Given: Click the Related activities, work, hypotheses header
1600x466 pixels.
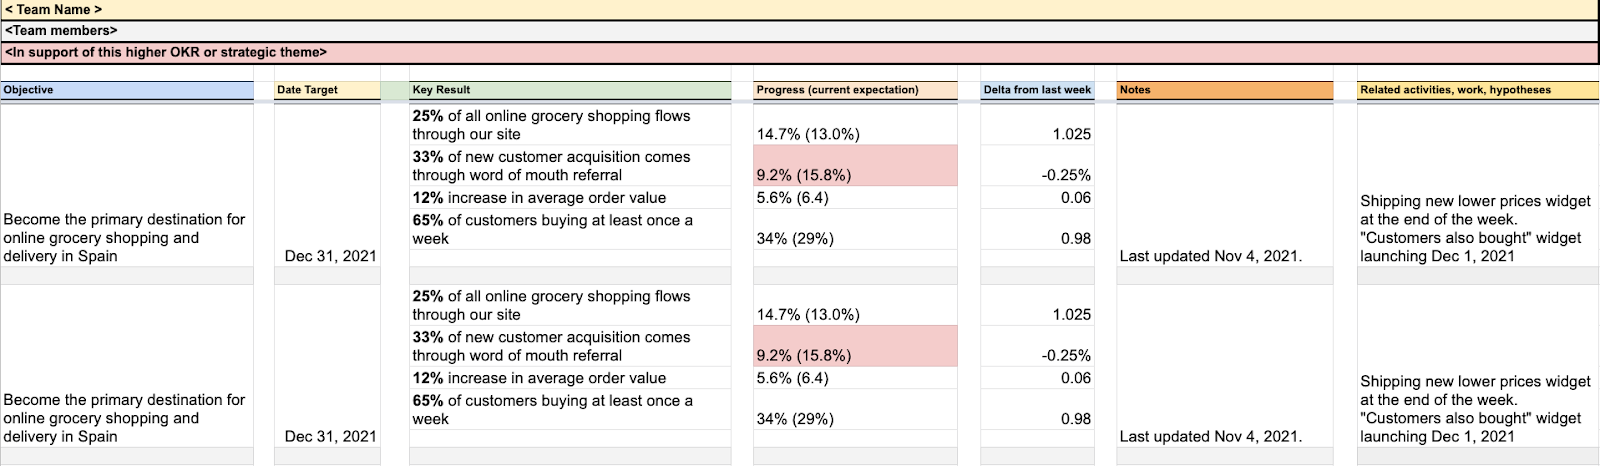Looking at the screenshot, I should coord(1477,90).
